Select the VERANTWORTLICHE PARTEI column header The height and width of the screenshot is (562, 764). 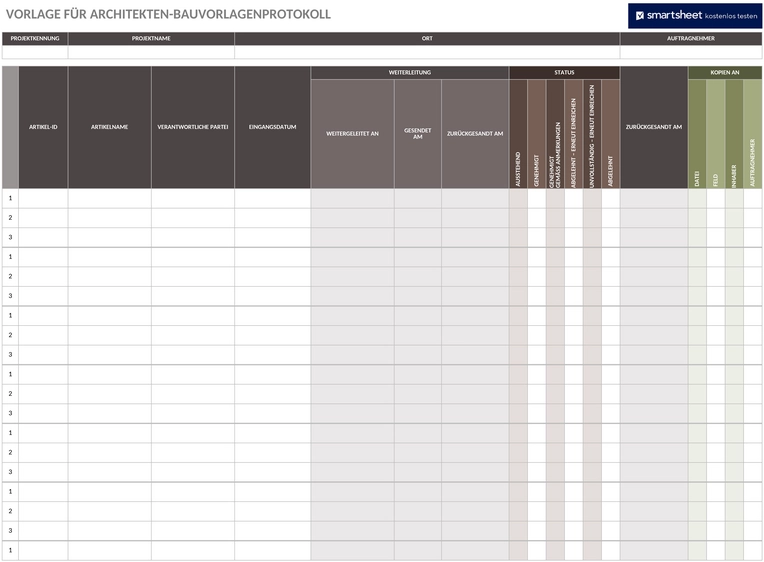[x=193, y=127]
